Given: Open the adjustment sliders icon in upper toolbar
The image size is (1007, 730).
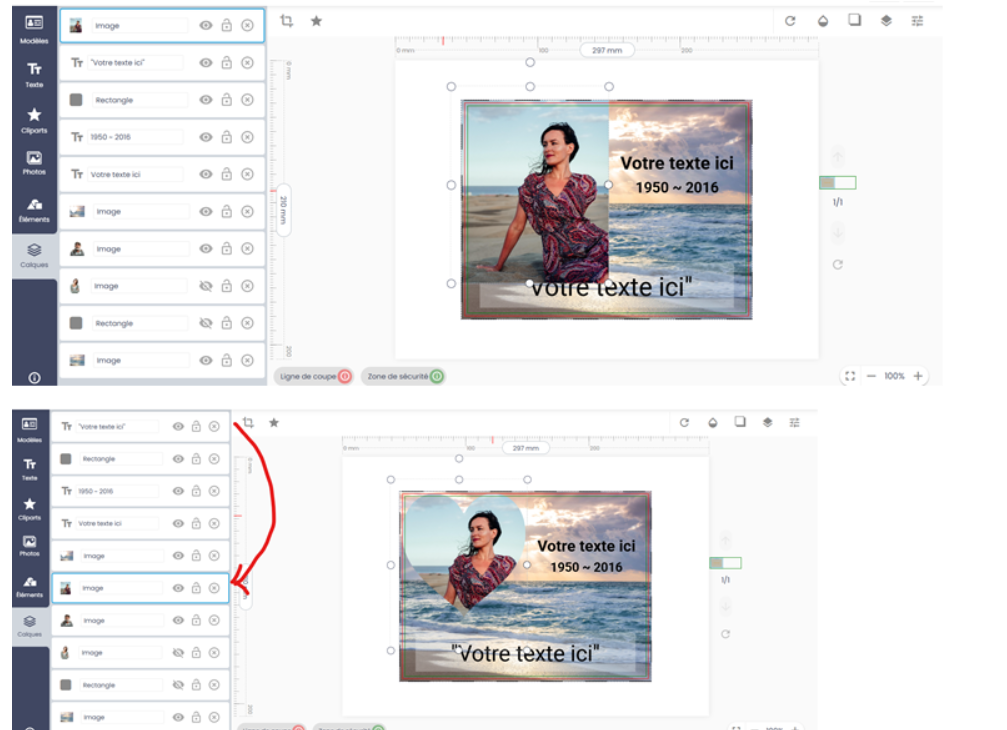Looking at the screenshot, I should pos(917,21).
